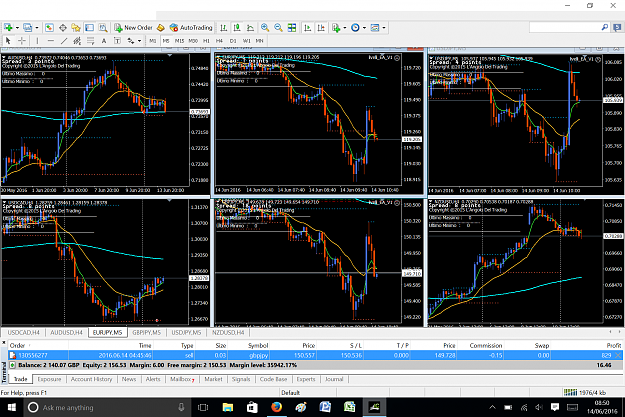Draw a trendline
This screenshot has height=417, width=625.
64,41
